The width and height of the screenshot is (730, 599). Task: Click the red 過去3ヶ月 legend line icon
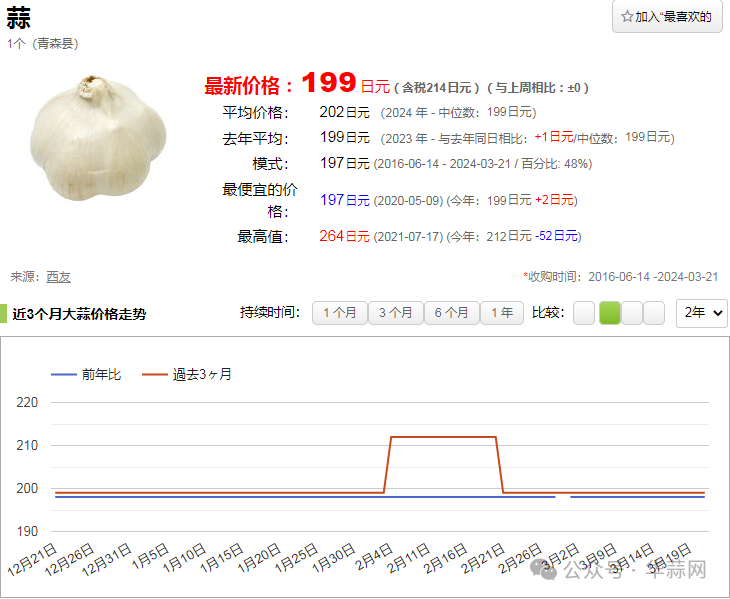point(154,375)
